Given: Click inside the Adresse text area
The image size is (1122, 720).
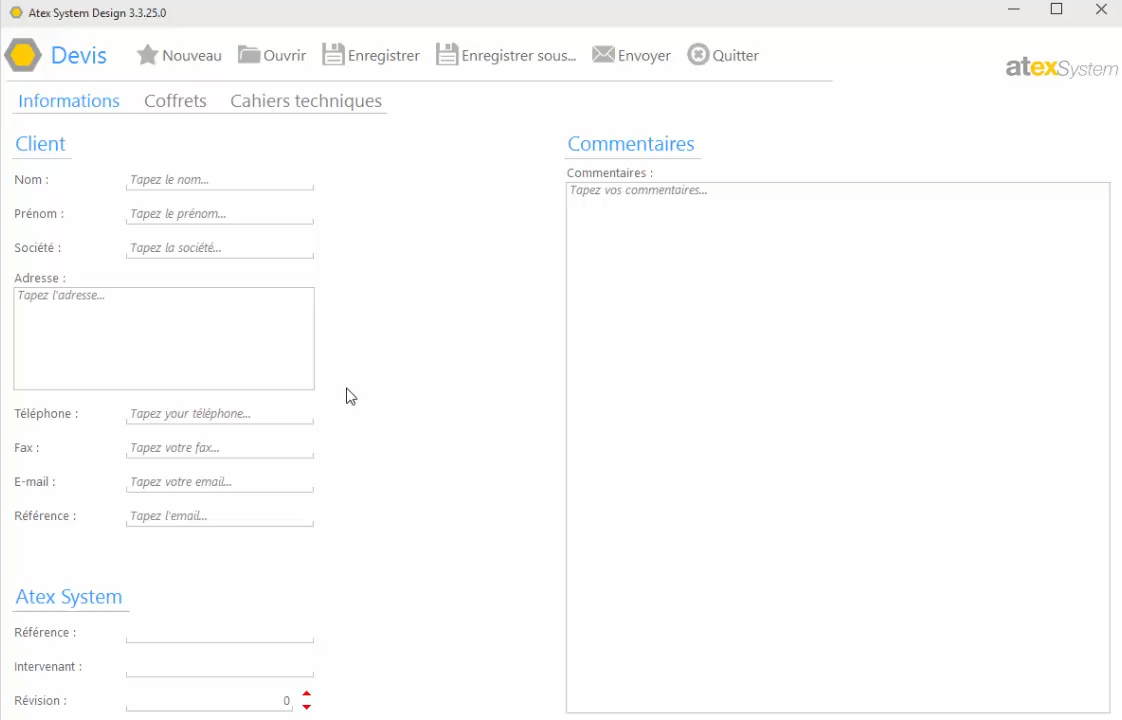Looking at the screenshot, I should coord(164,339).
